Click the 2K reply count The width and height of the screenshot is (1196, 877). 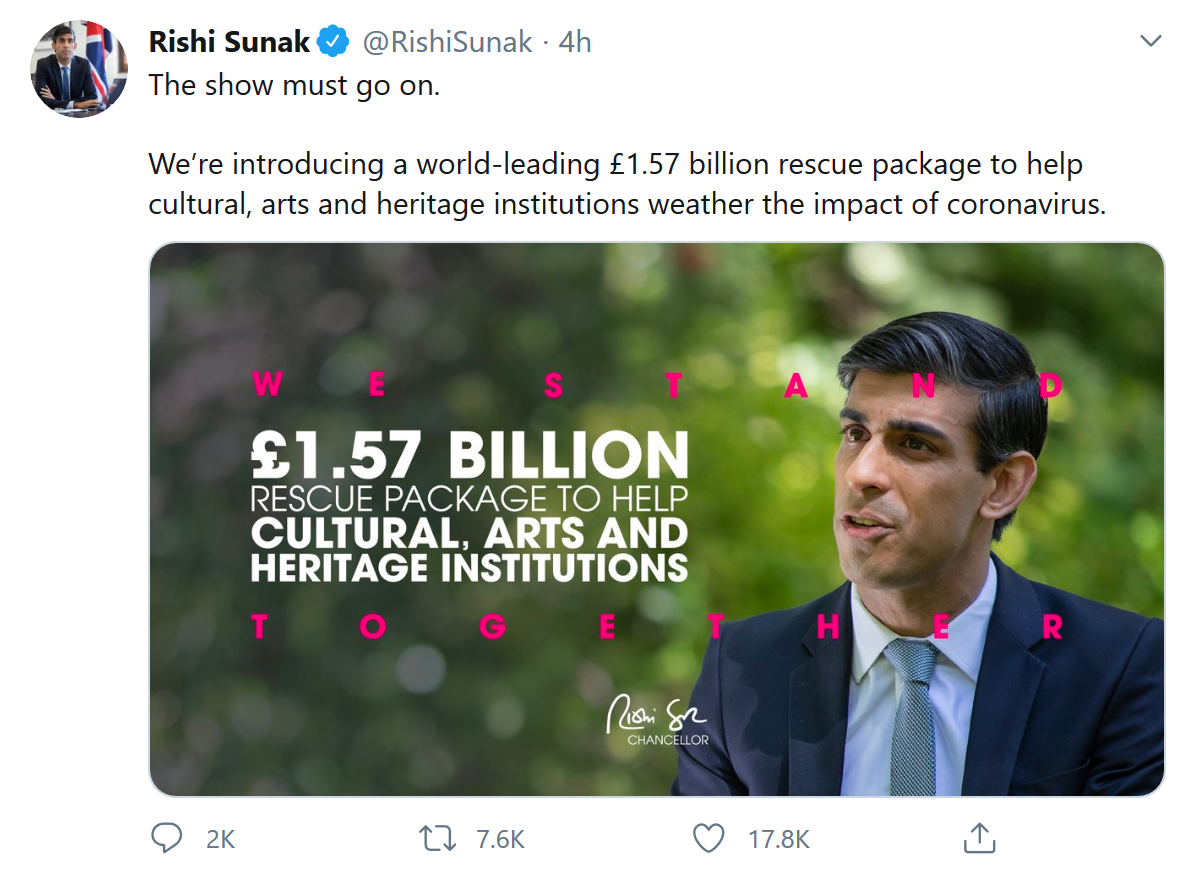click(220, 839)
